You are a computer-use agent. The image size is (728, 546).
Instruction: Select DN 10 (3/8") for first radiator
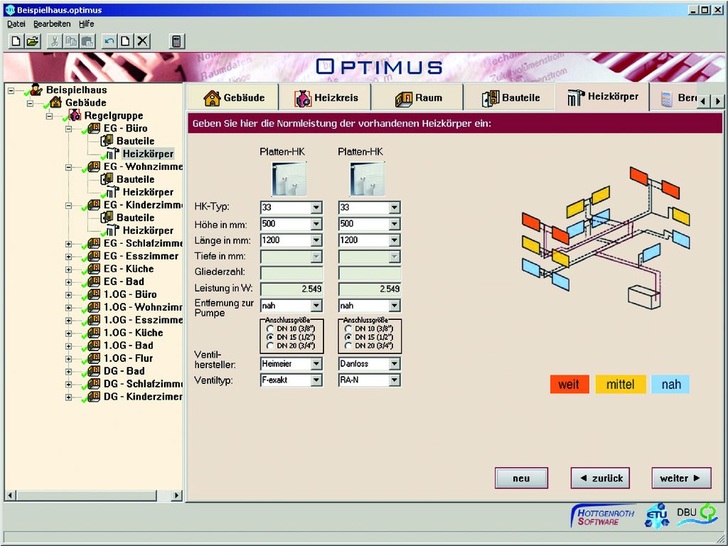[x=269, y=329]
